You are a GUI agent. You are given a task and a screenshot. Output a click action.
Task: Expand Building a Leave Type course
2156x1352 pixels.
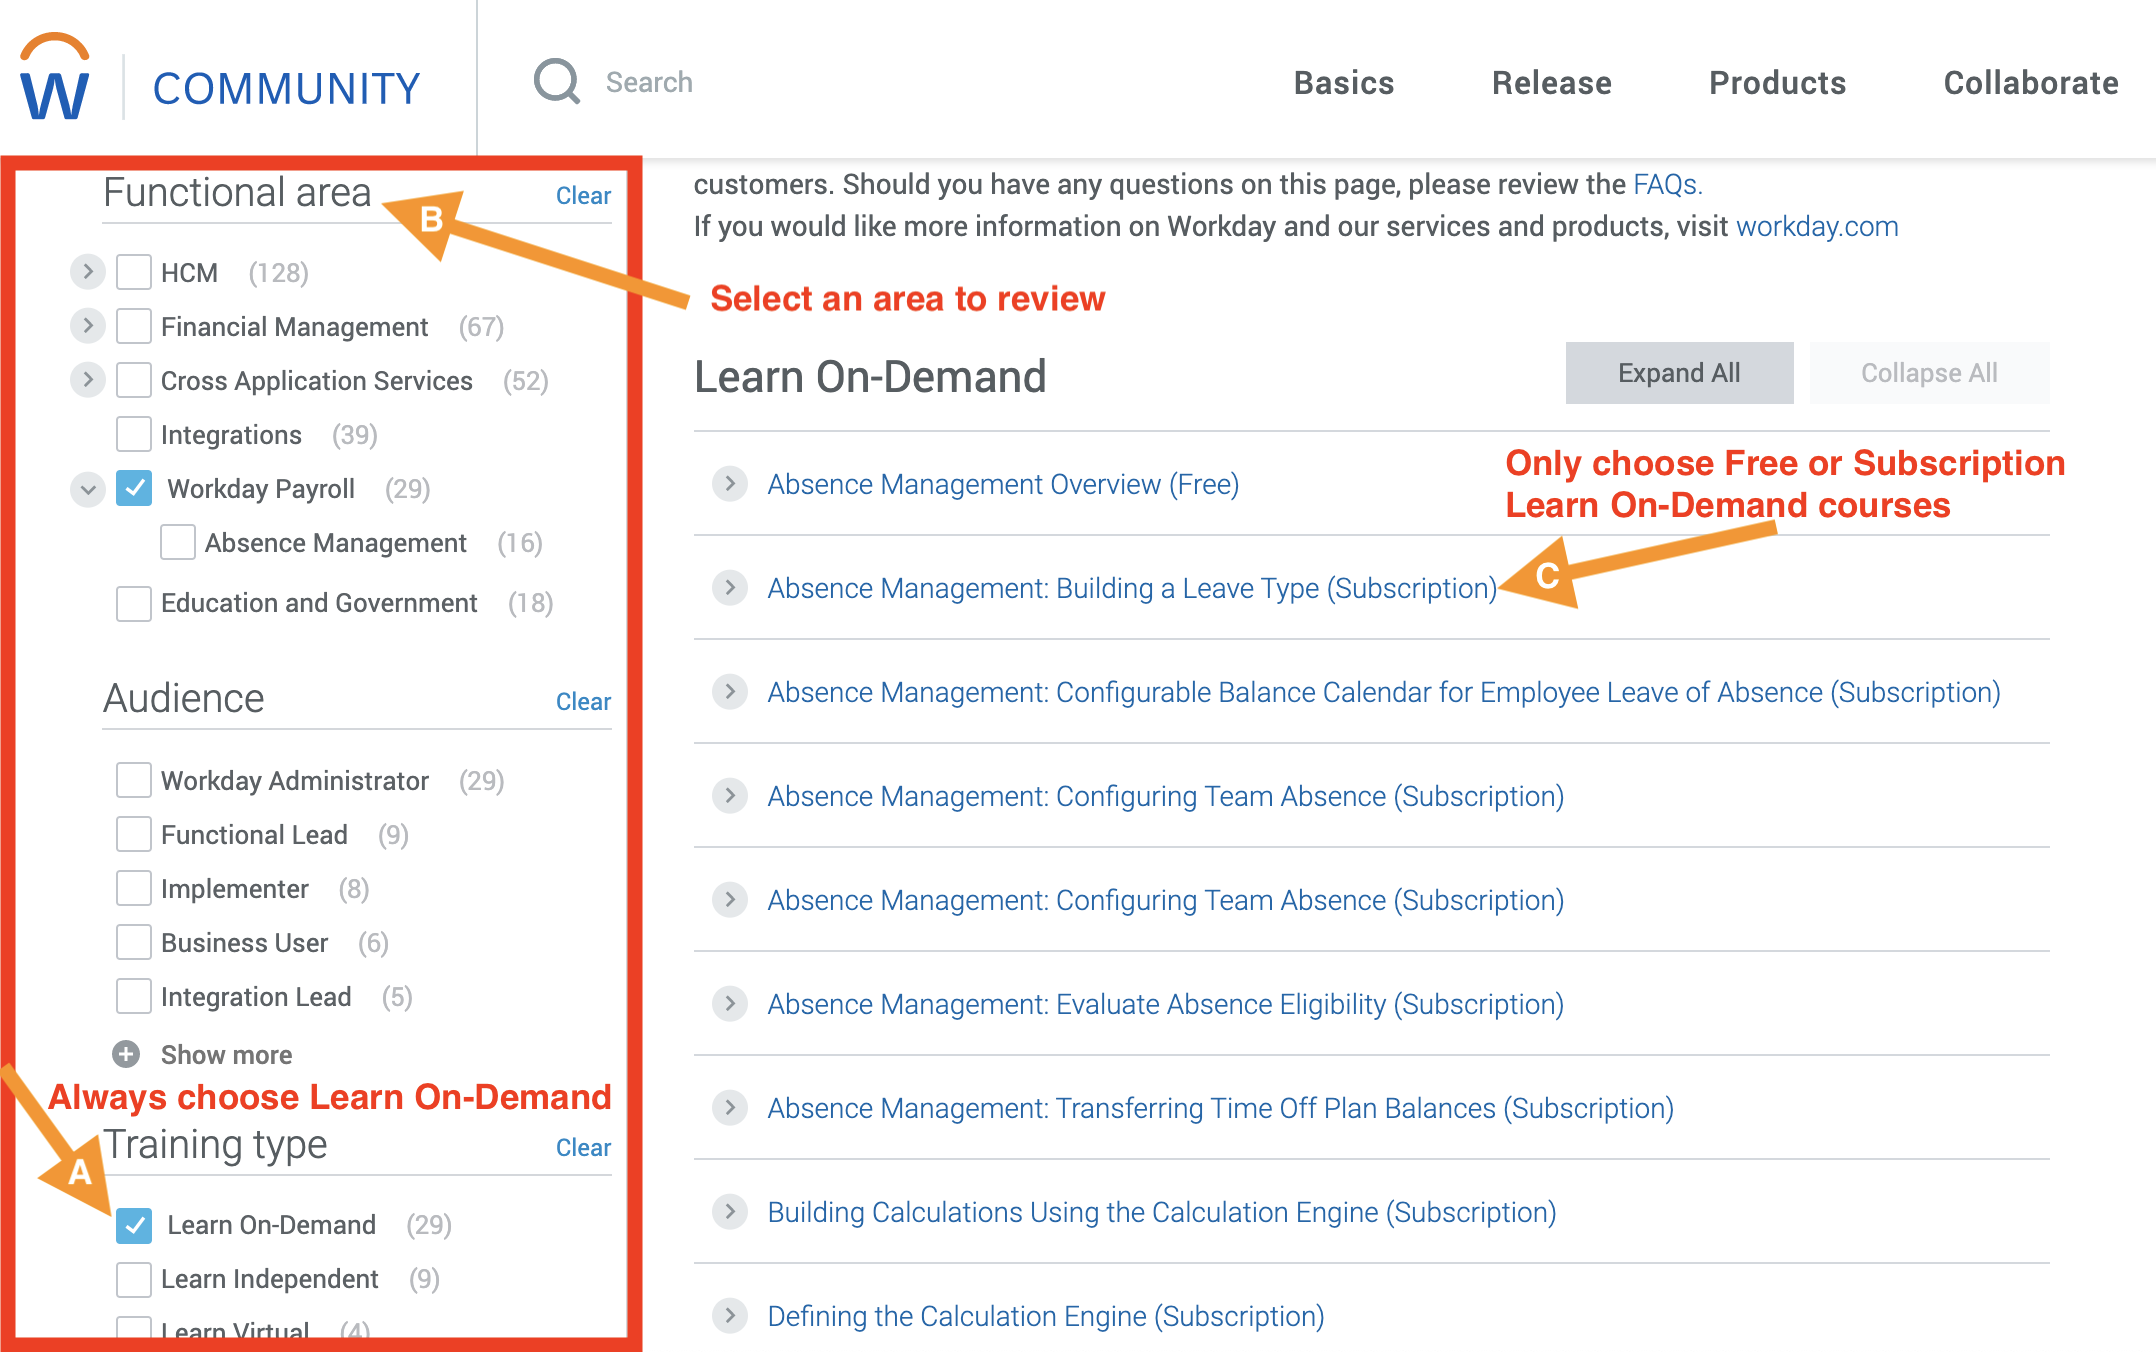[x=730, y=587]
